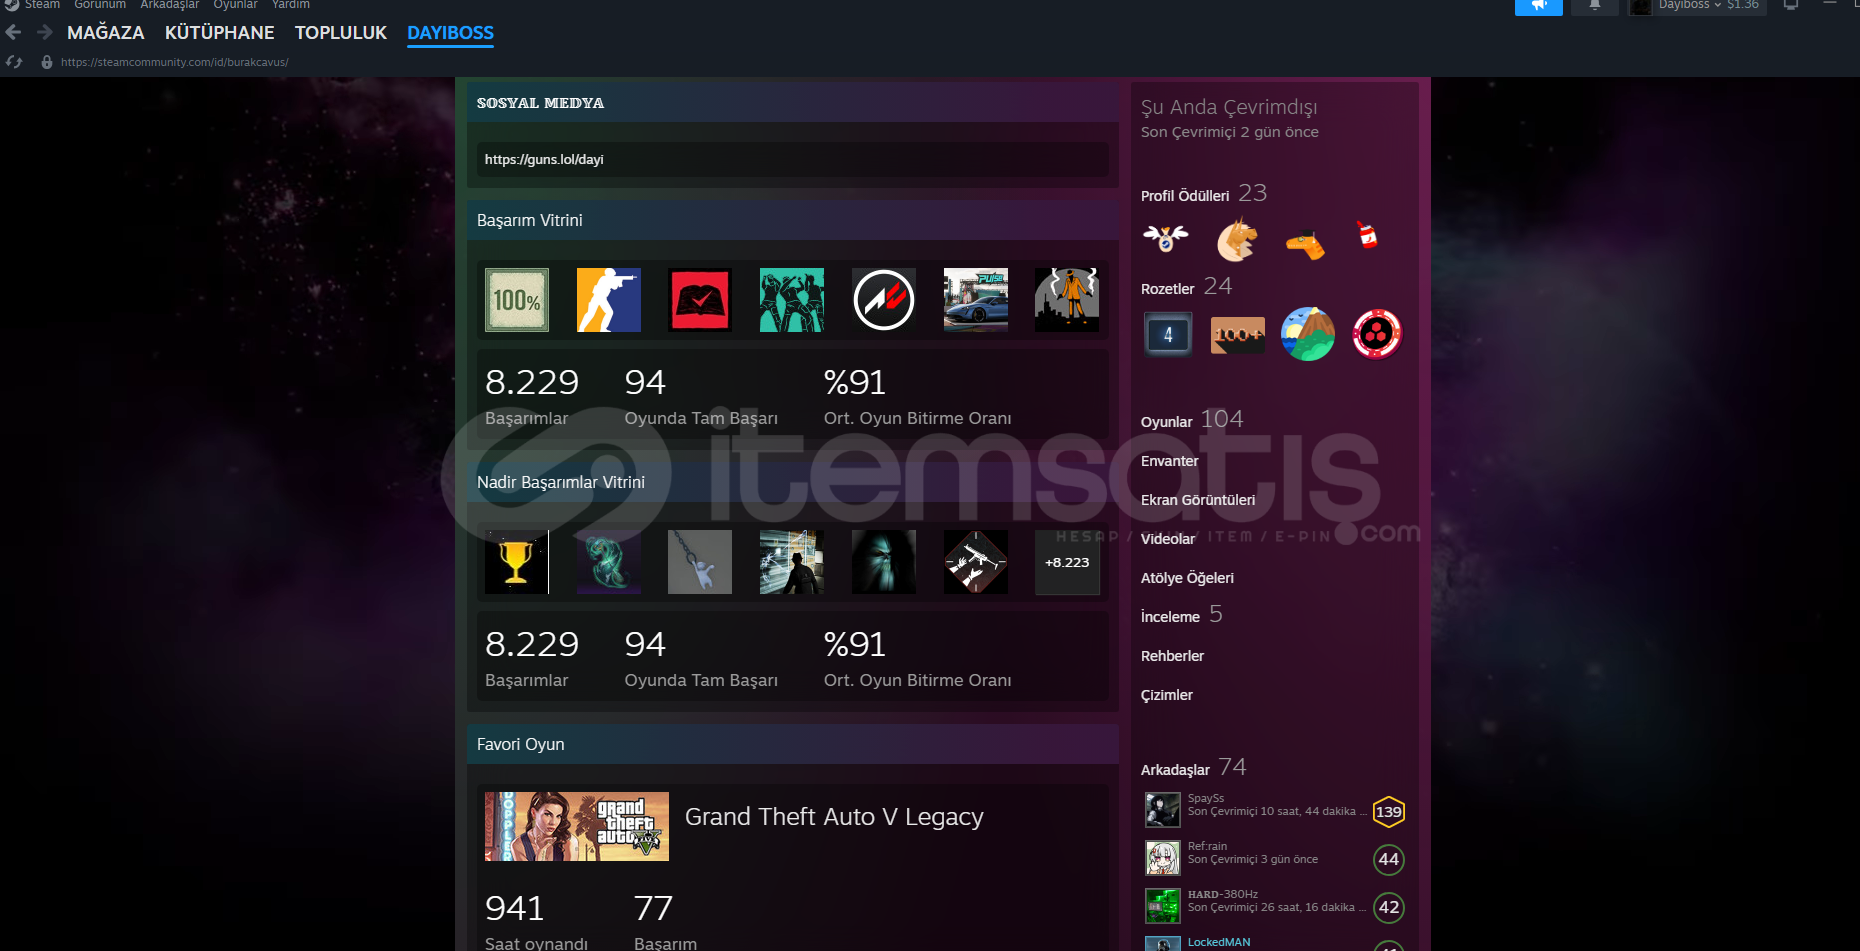1860x951 pixels.
Task: Open friend SpaySs's profile
Action: pos(1206,798)
